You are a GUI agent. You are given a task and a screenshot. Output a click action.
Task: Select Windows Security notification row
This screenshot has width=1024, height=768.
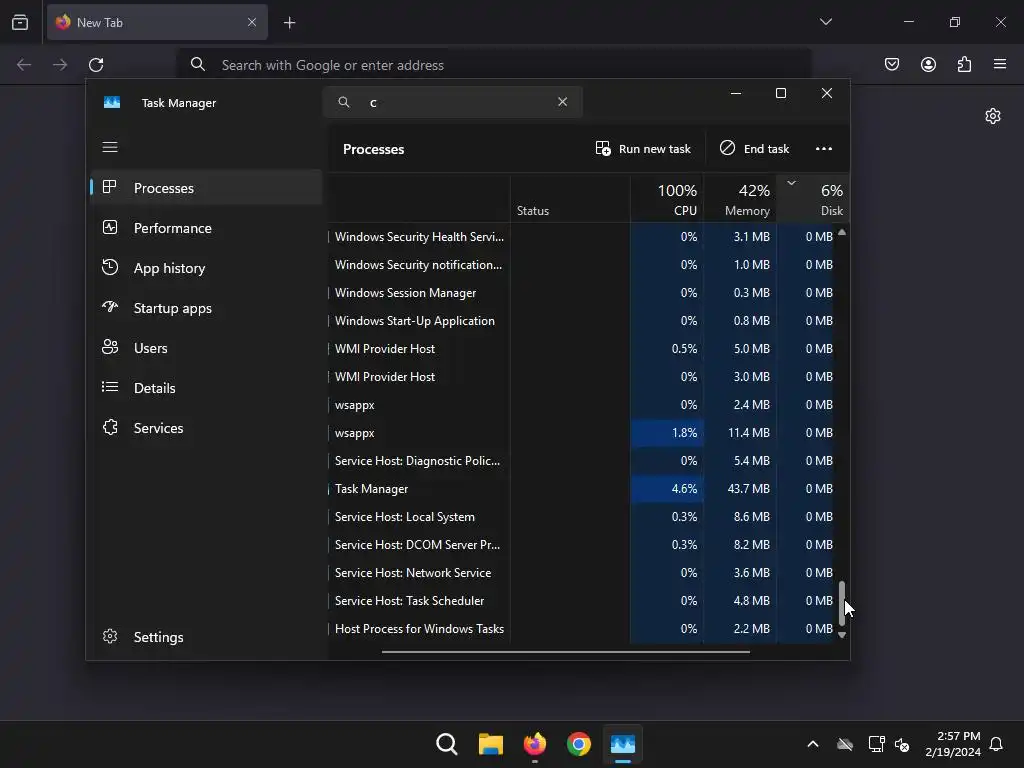click(x=583, y=264)
